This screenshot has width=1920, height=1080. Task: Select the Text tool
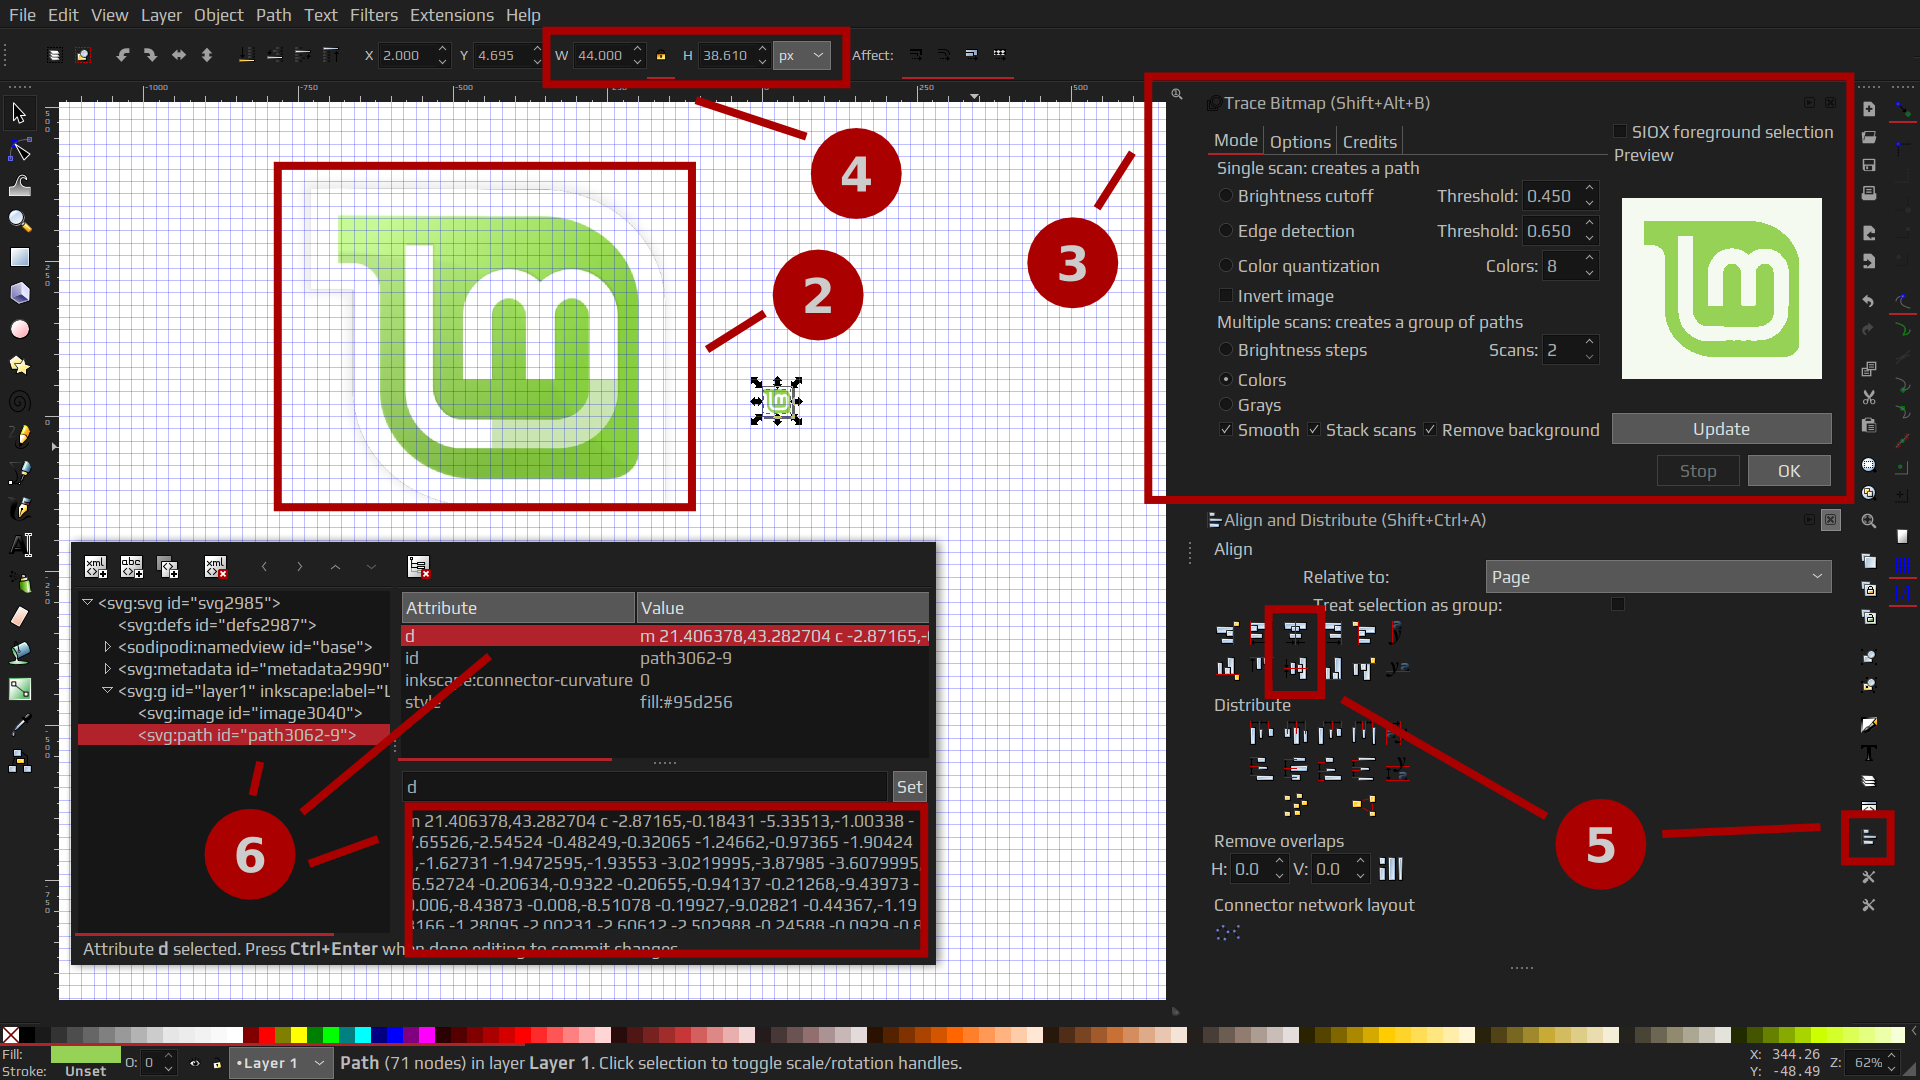pos(19,545)
